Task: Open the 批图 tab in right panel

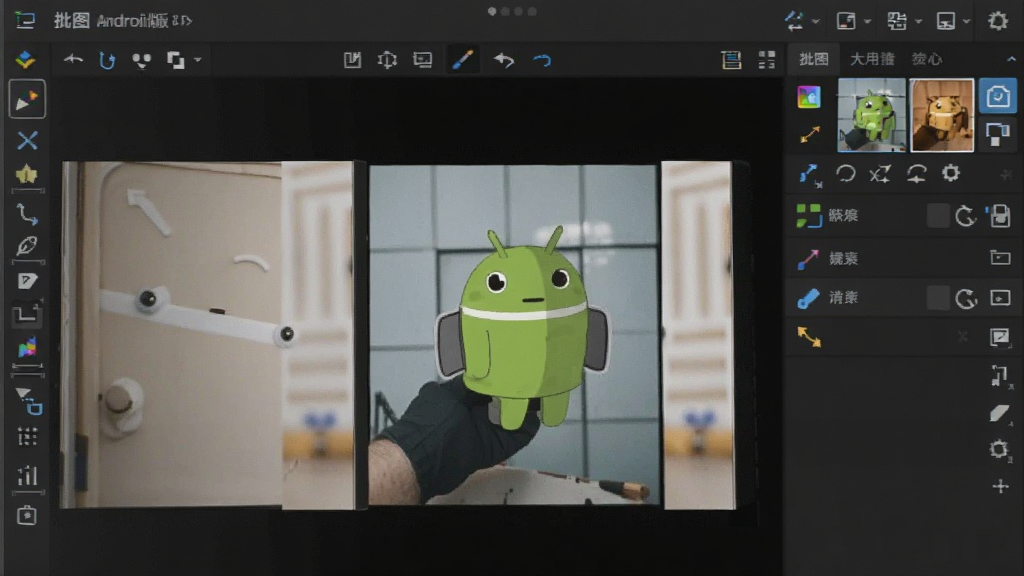Action: coord(814,59)
